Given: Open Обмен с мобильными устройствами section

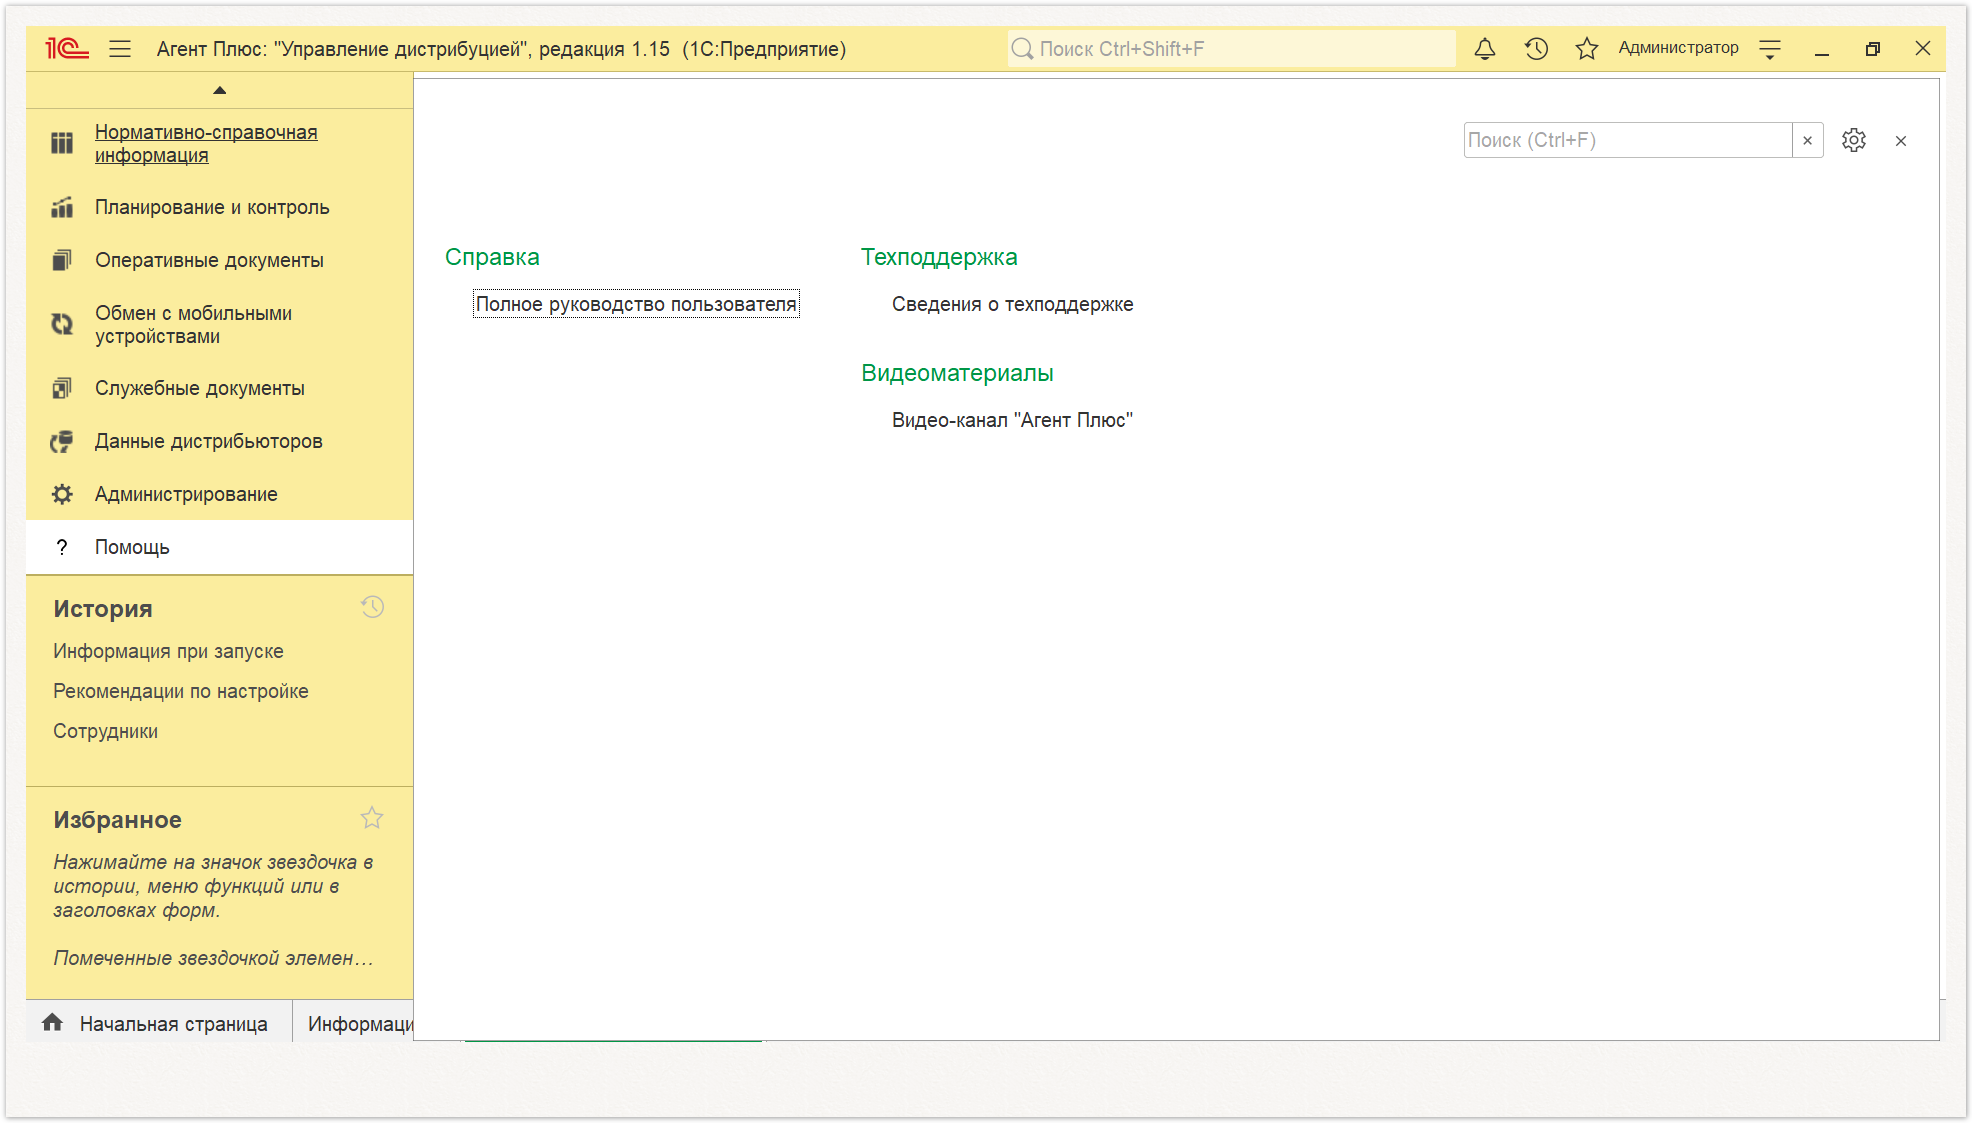Looking at the screenshot, I should tap(194, 325).
